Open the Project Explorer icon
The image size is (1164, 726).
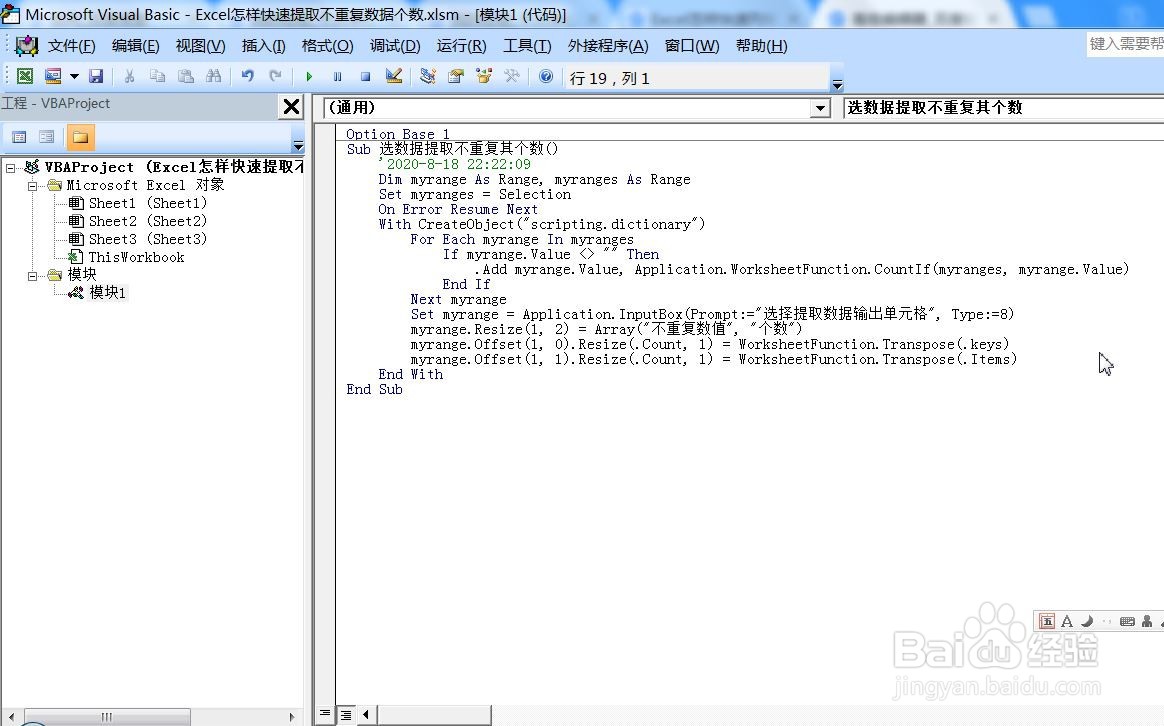(x=428, y=76)
